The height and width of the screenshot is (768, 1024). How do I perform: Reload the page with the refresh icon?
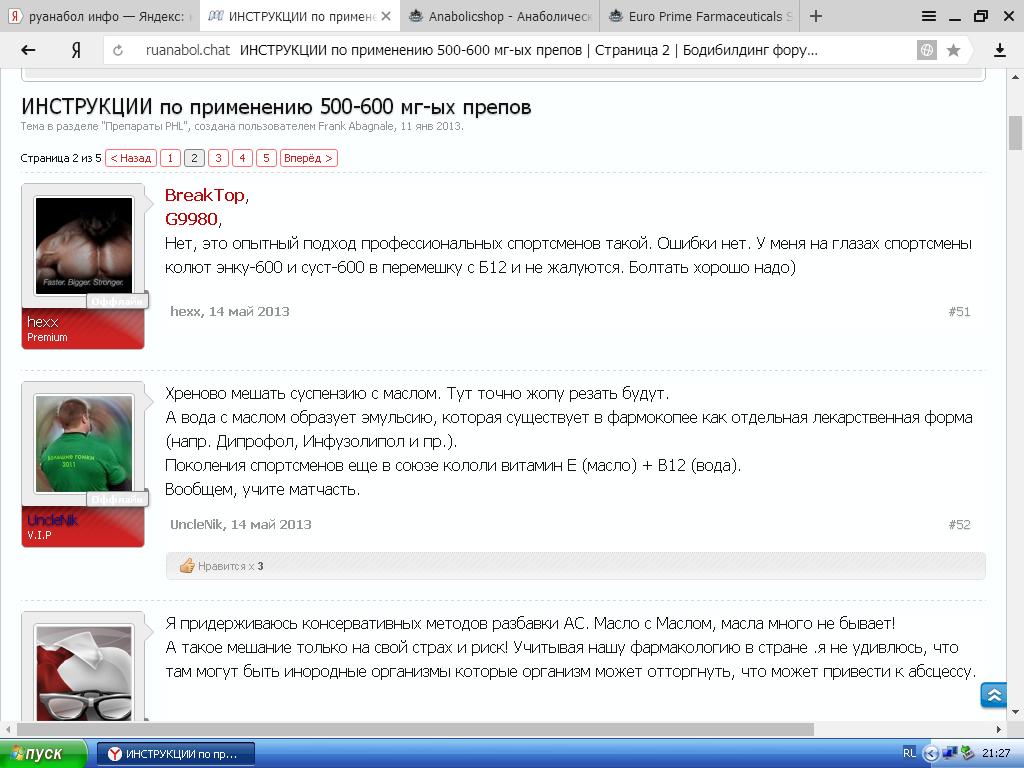(x=119, y=50)
